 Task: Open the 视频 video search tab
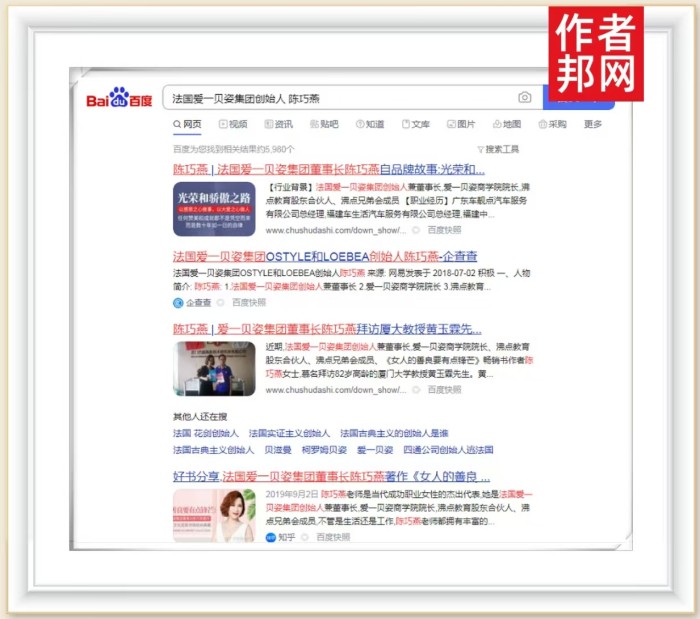click(231, 124)
